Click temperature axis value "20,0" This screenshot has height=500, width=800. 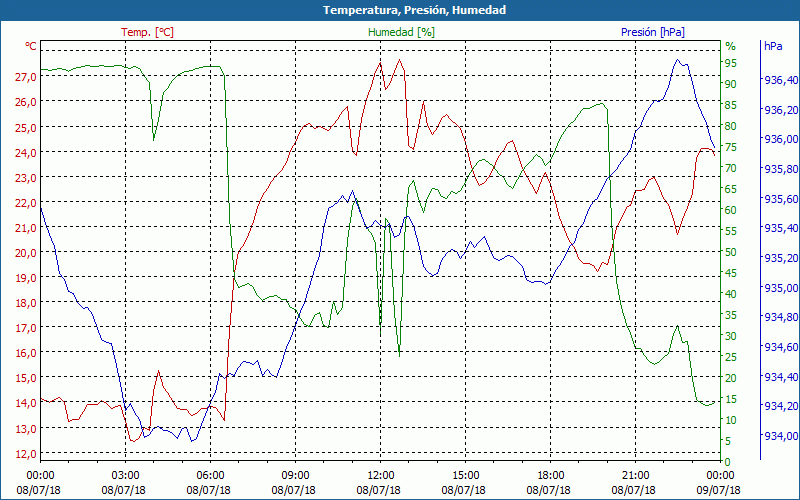click(26, 252)
